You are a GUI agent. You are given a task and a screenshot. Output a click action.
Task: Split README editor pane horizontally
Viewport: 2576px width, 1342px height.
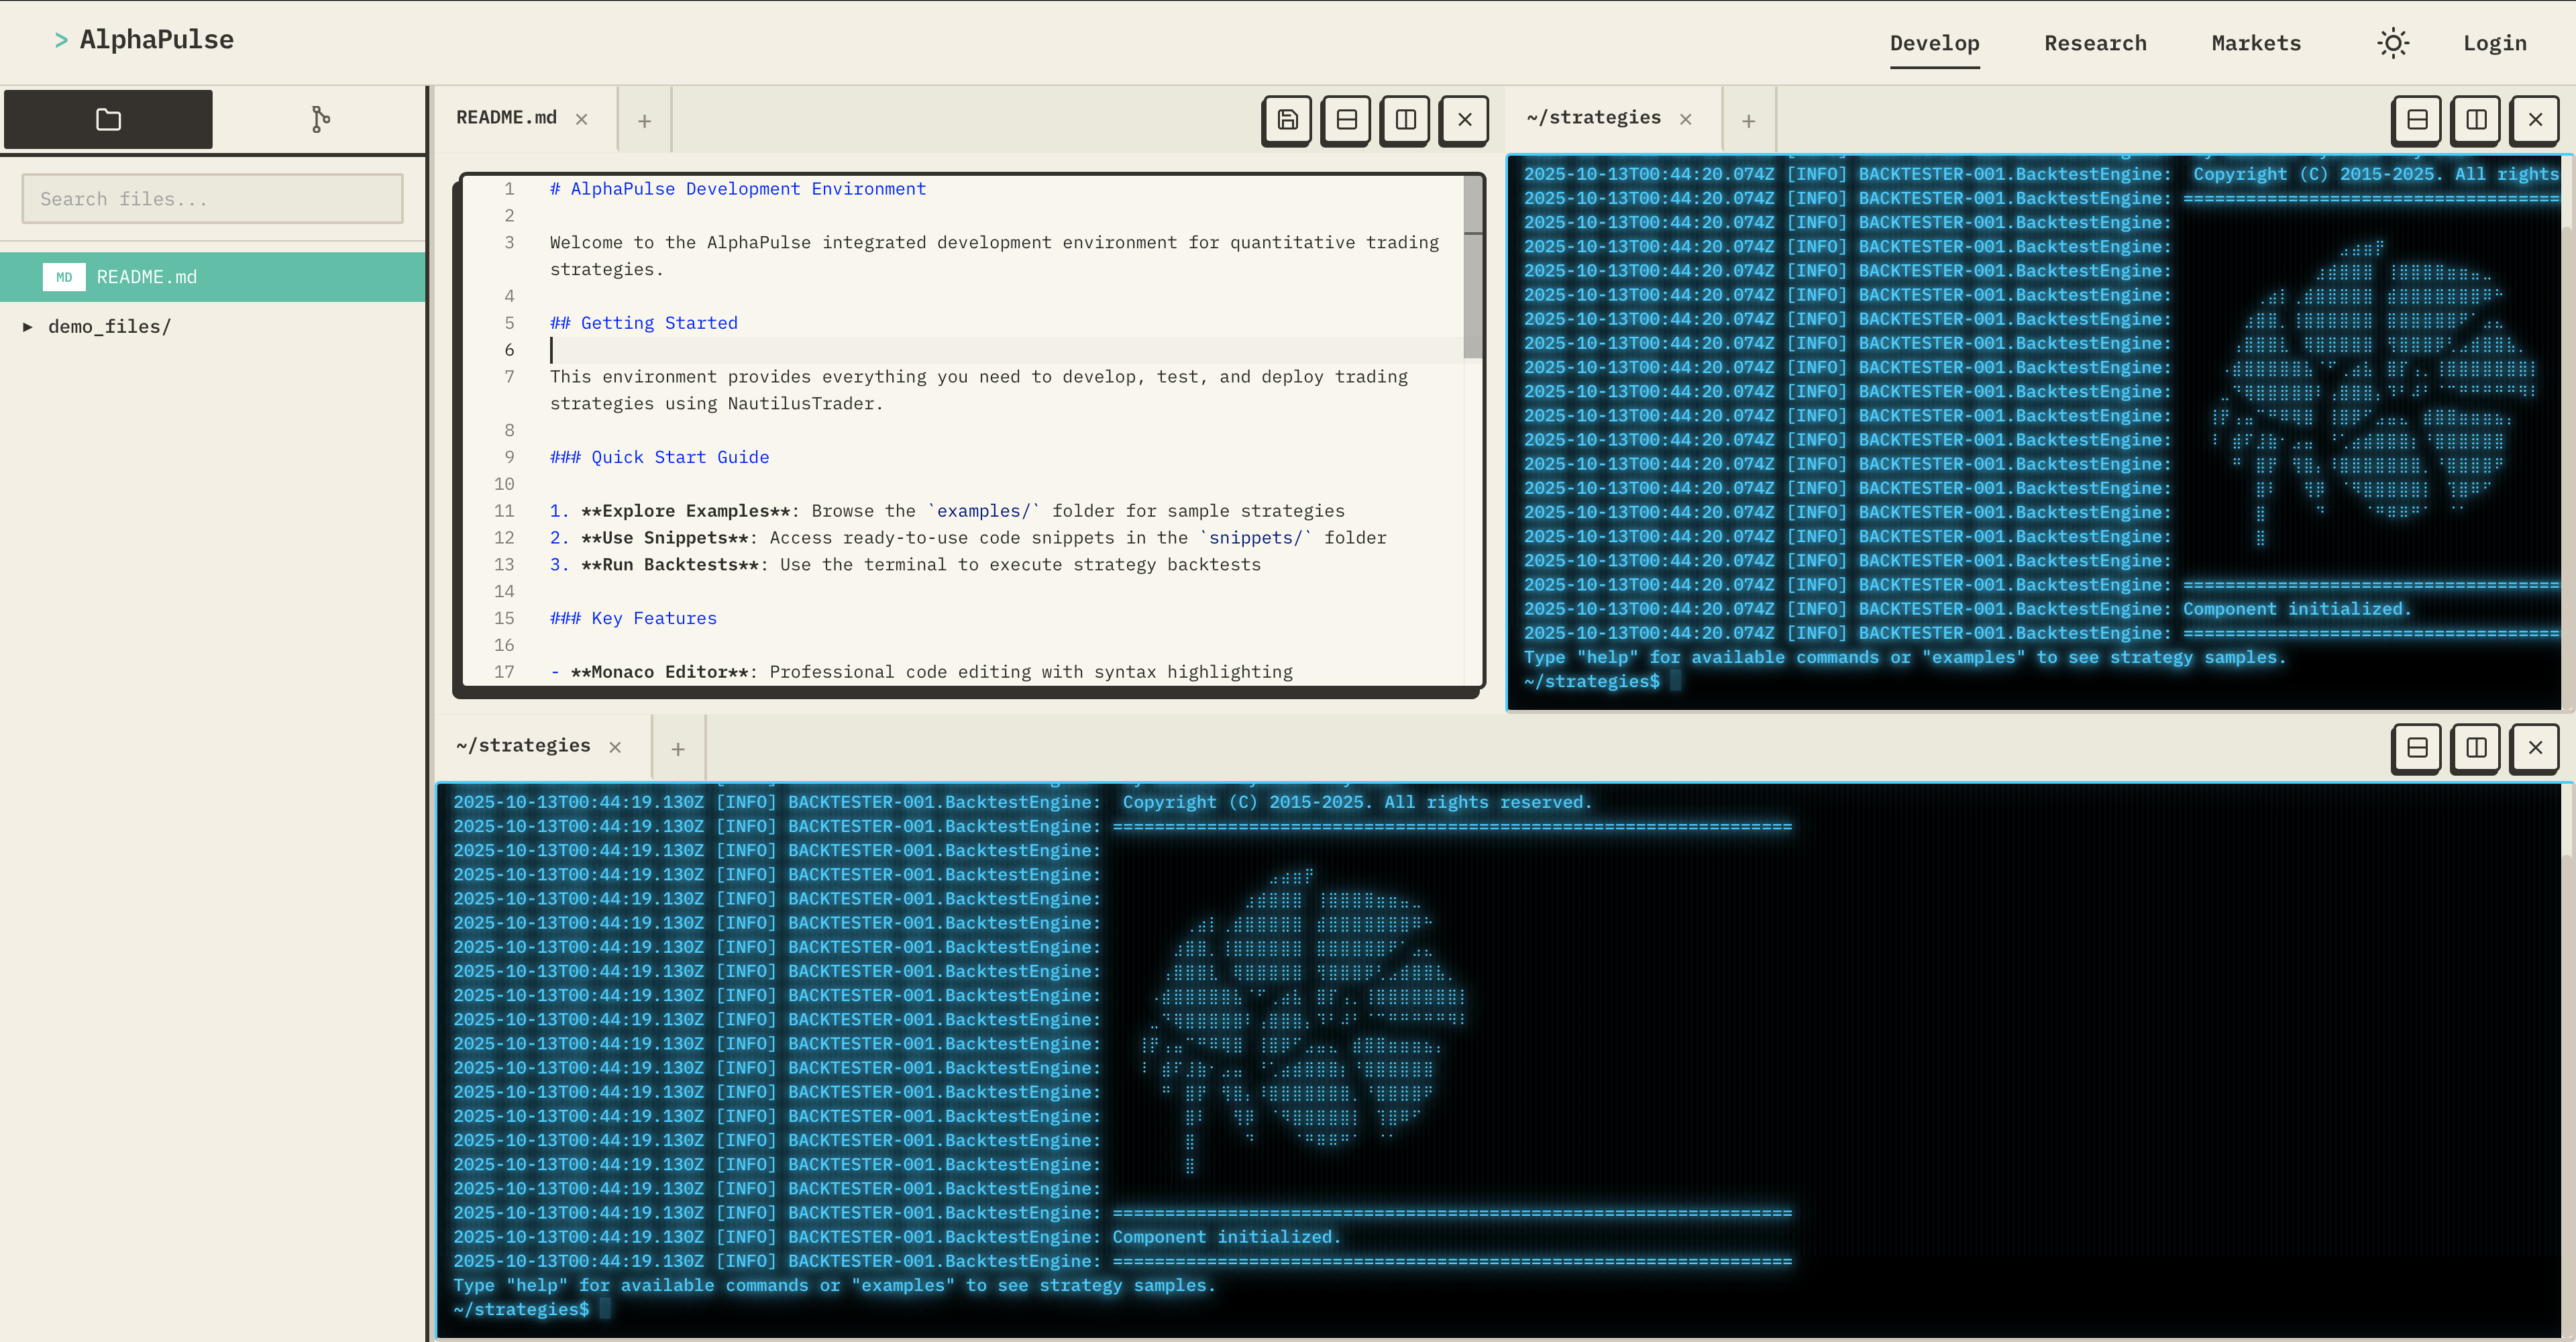point(1346,120)
